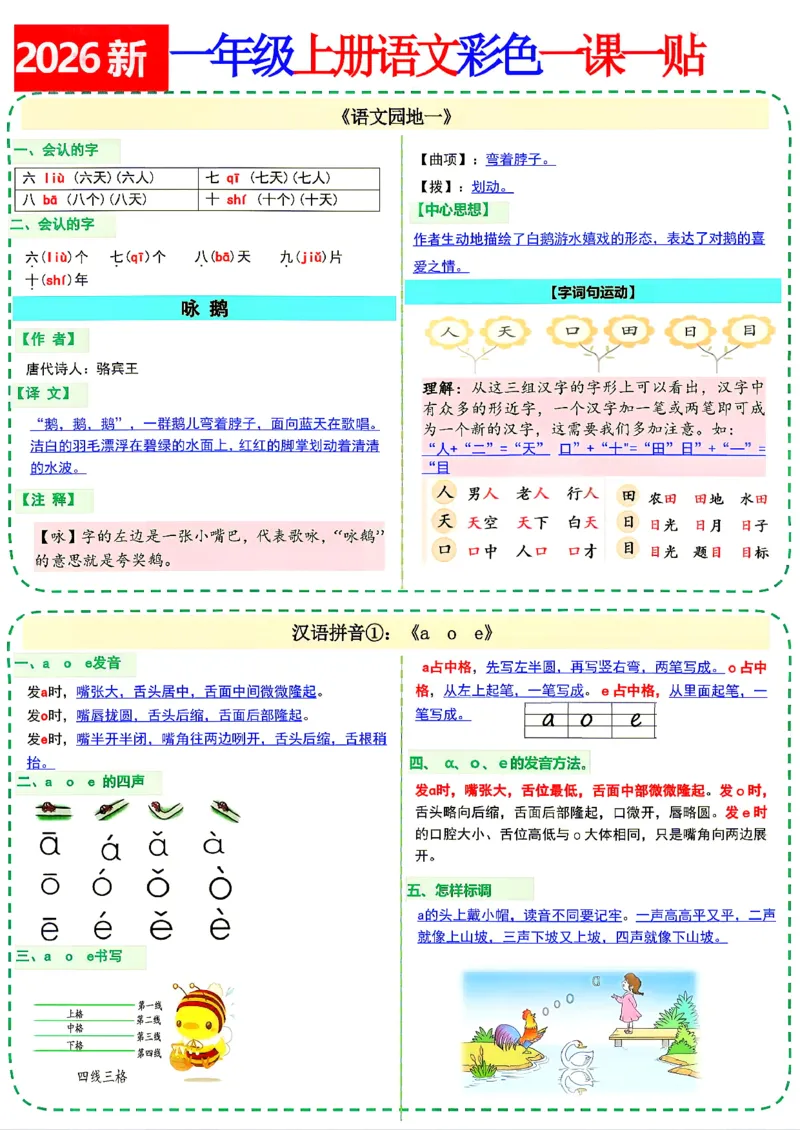Click the tone letter é
This screenshot has width=800, height=1130.
click(x=103, y=925)
